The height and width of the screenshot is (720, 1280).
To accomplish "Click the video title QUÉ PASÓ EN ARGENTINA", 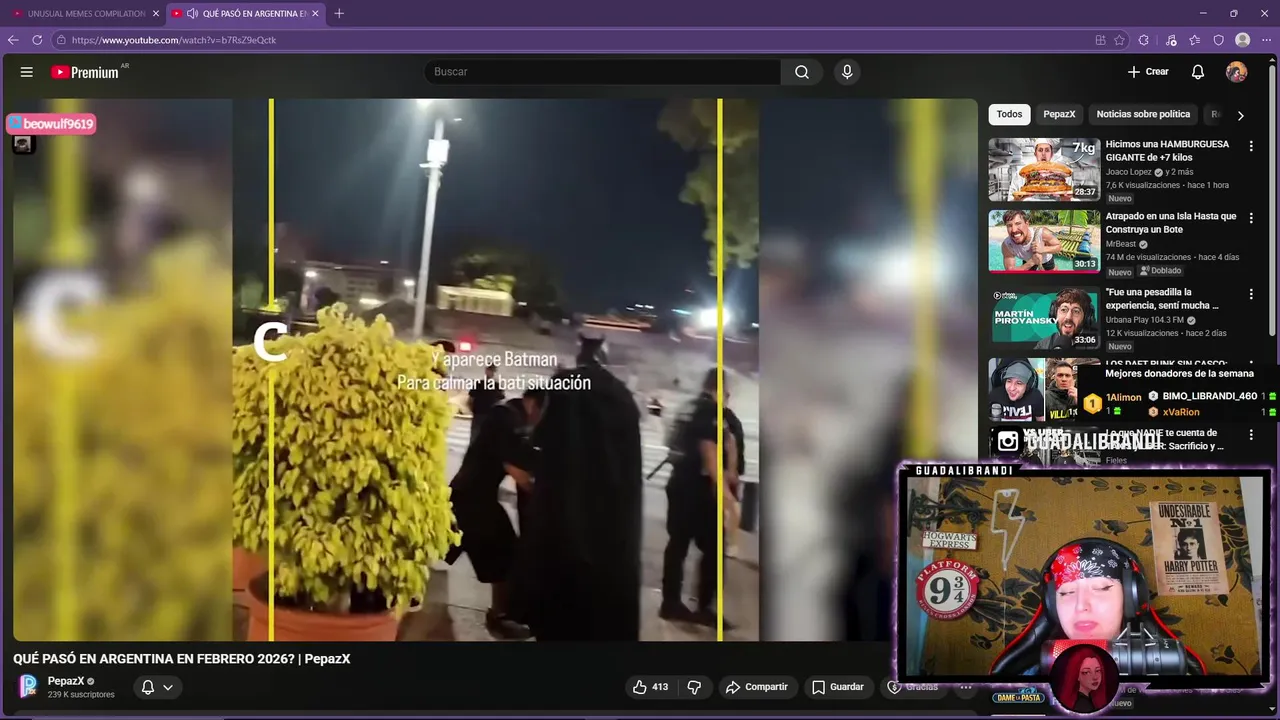I will (x=181, y=659).
